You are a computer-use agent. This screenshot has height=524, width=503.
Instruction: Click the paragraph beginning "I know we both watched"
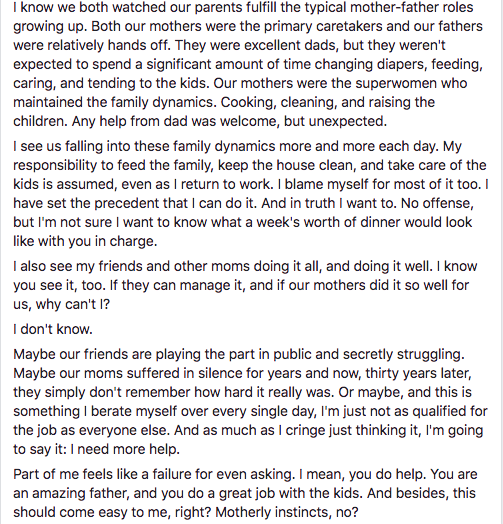(248, 64)
